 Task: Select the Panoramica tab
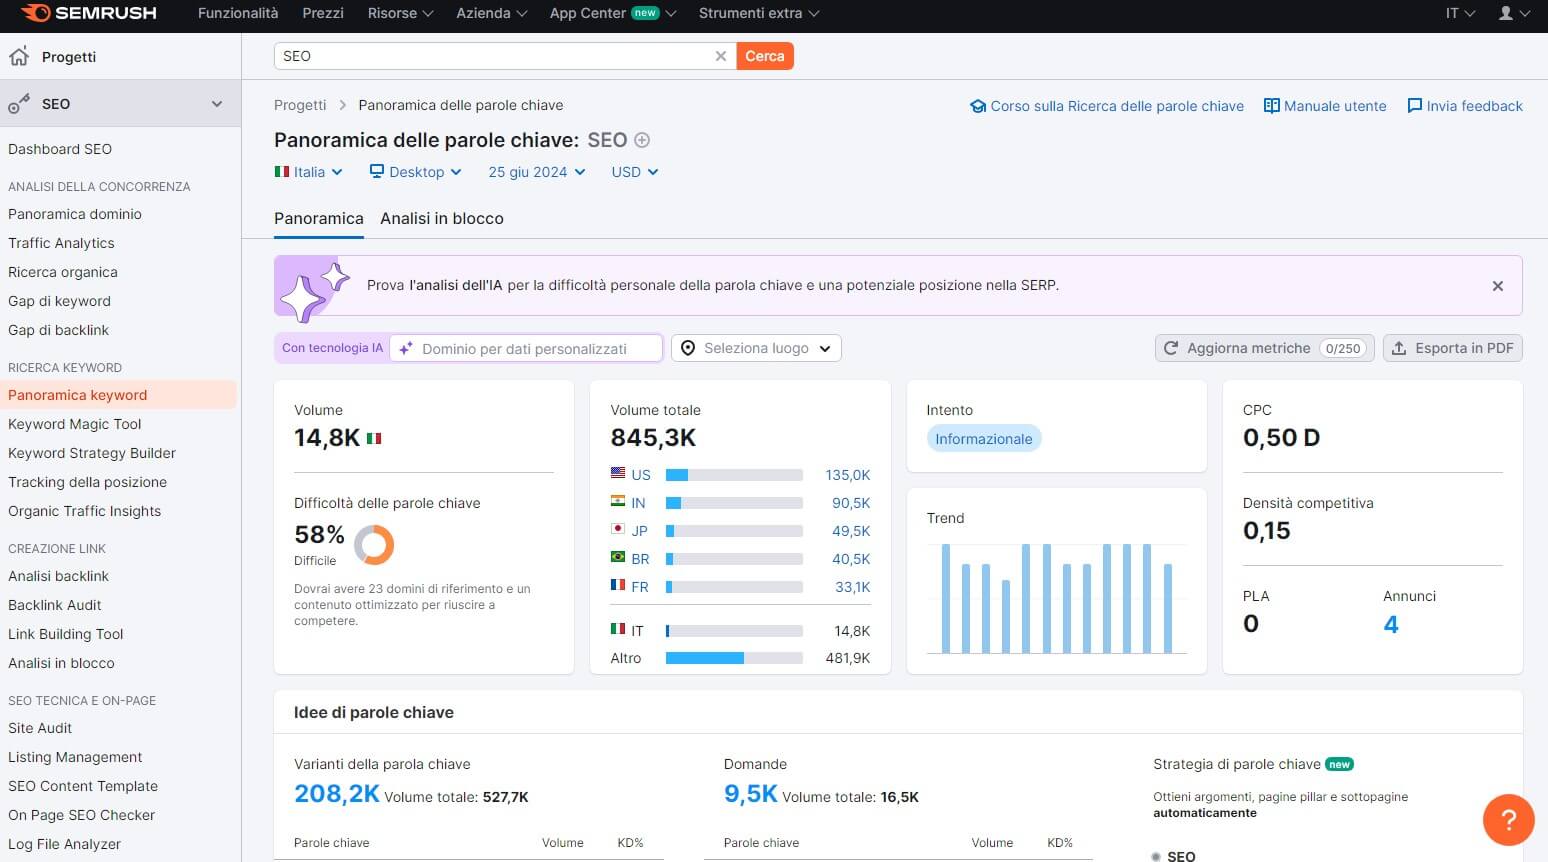pyautogui.click(x=319, y=218)
